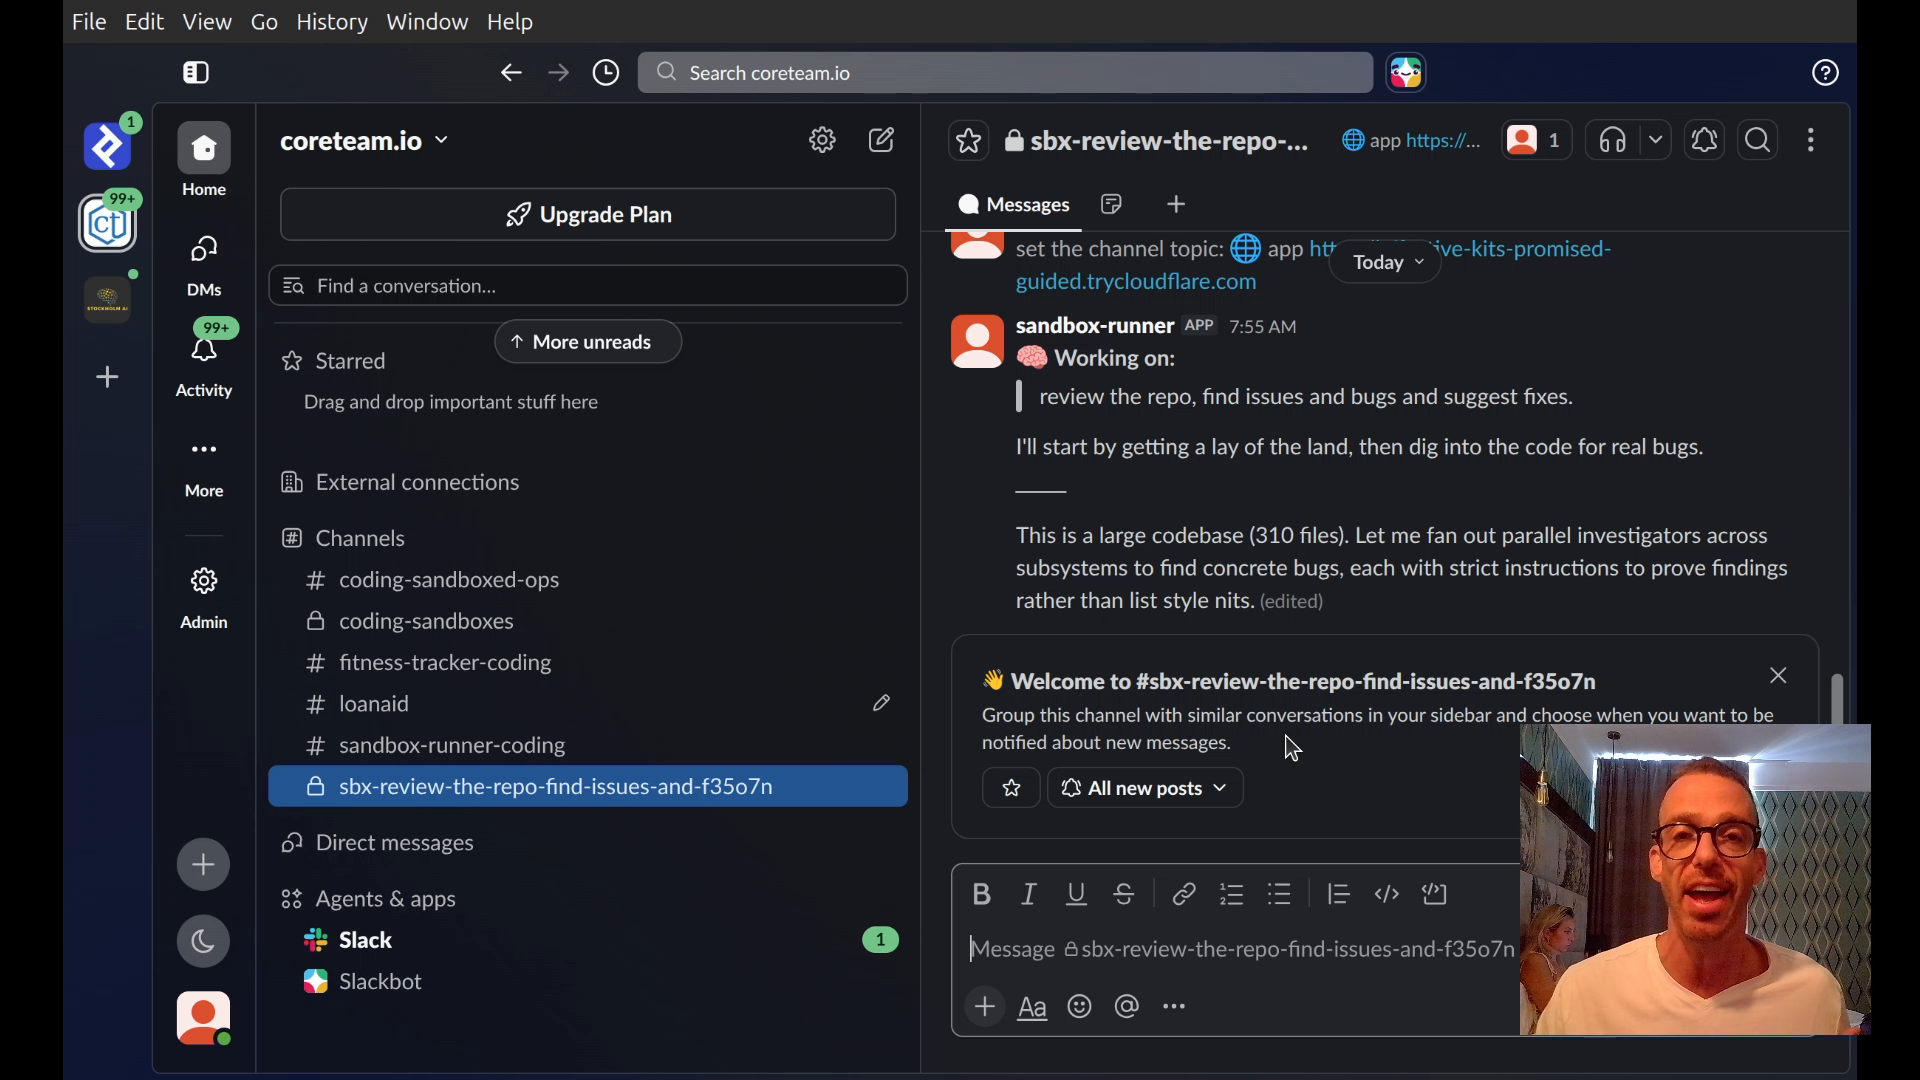
Task: Open more composer options ellipsis
Action: click(x=1175, y=1008)
